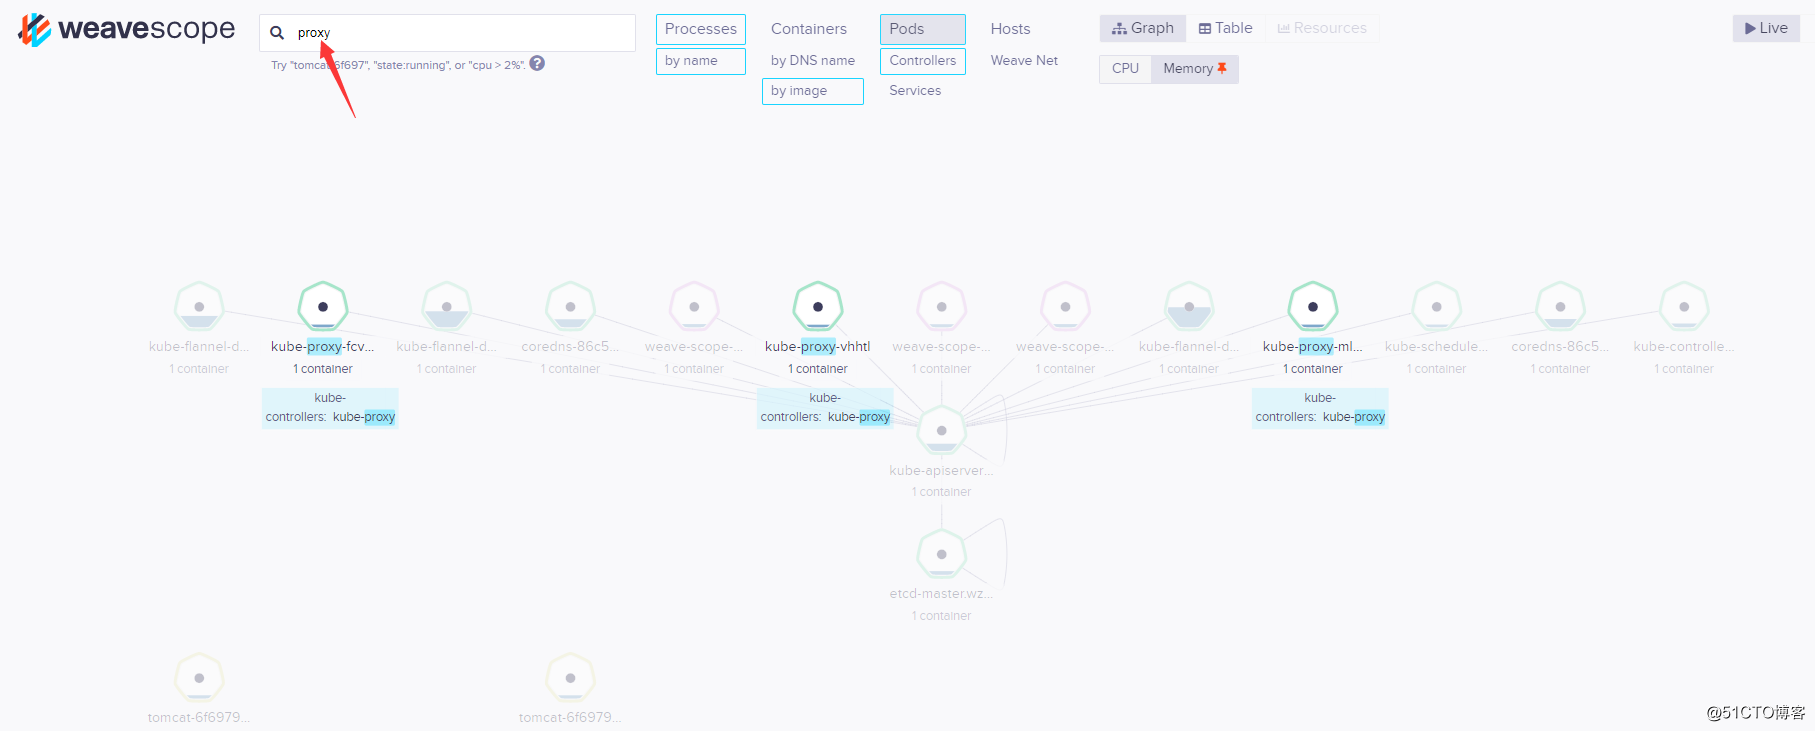Viewport: 1815px width, 731px height.
Task: Select the Pods topology
Action: click(x=923, y=29)
